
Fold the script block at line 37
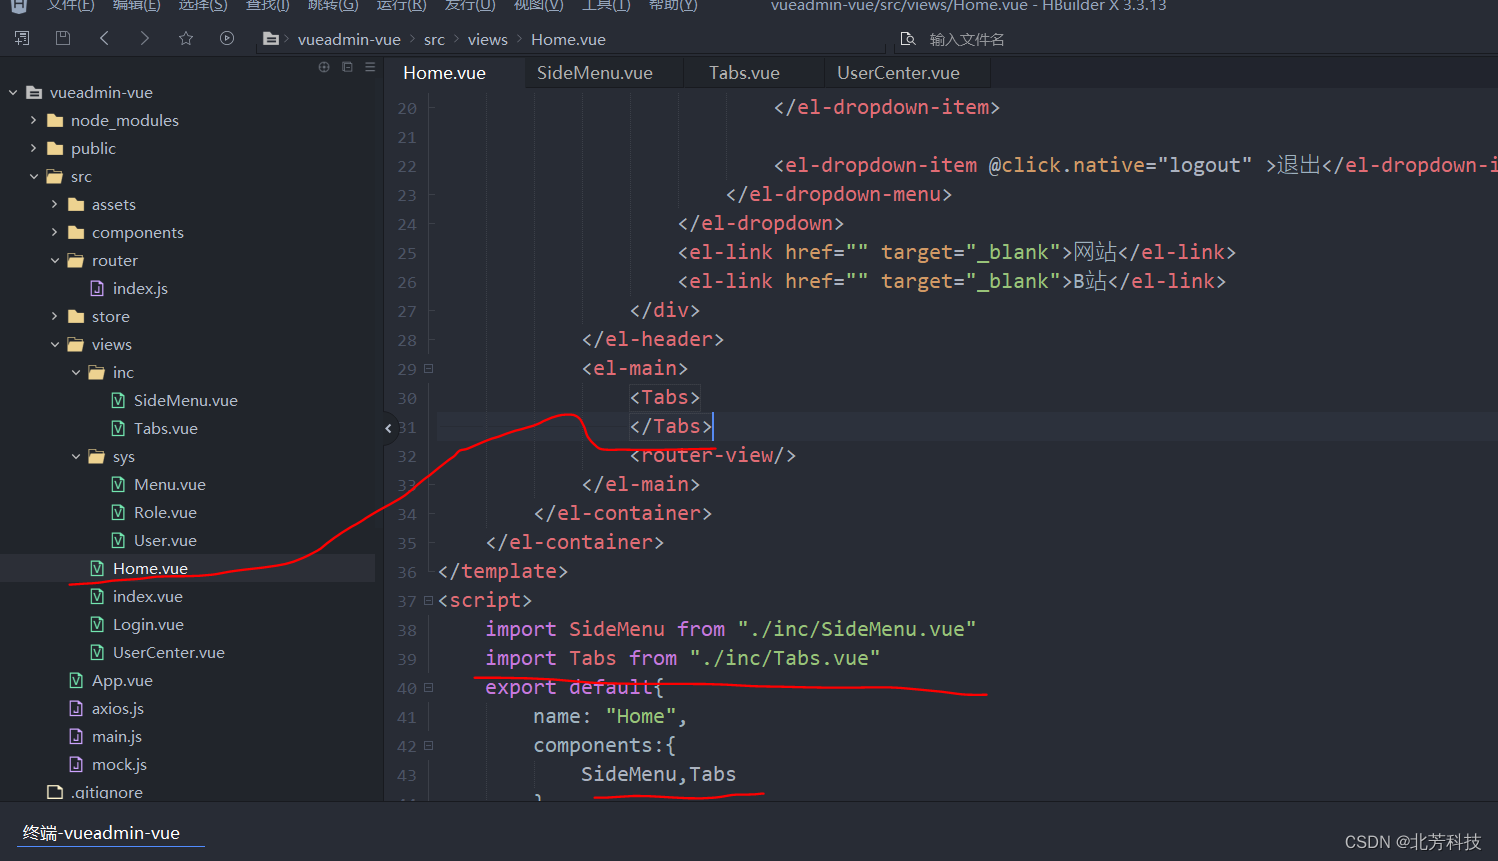click(428, 600)
